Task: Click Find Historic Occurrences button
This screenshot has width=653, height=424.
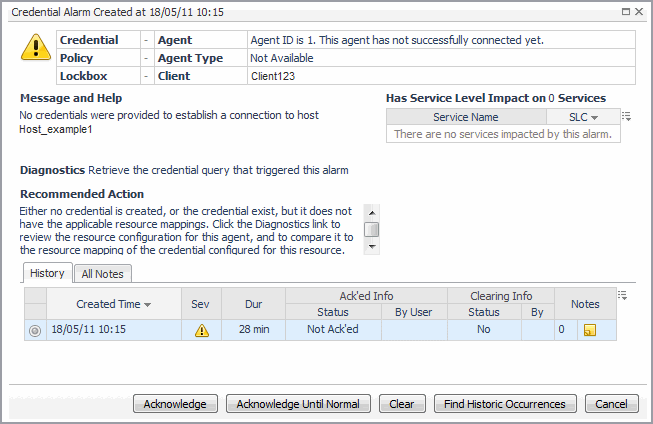Action: (x=505, y=404)
